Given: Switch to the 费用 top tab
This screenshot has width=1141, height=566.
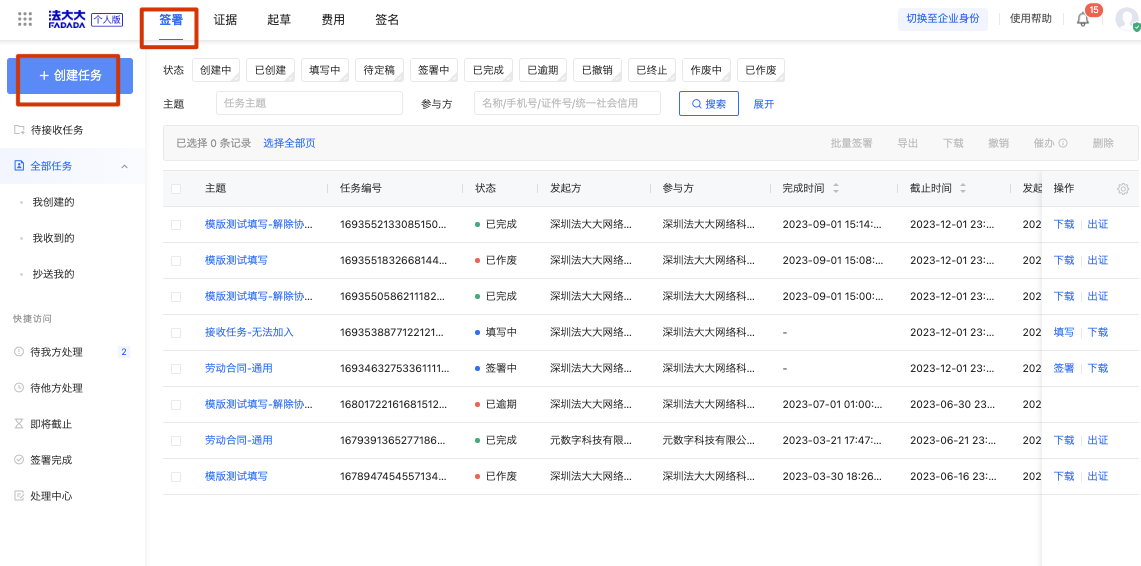Looking at the screenshot, I should 333,20.
